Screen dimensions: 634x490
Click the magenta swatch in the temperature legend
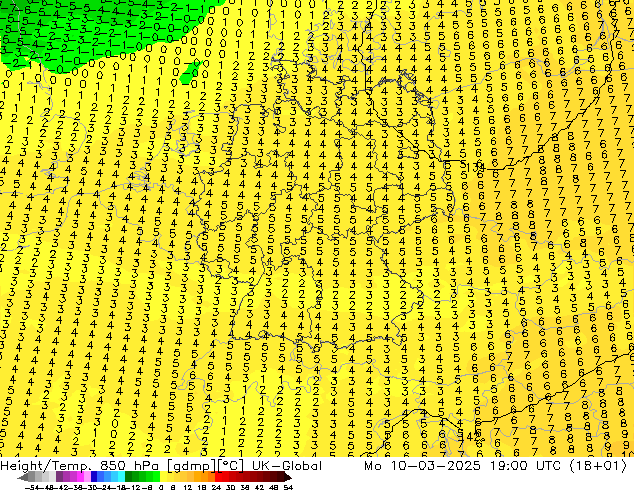80,477
